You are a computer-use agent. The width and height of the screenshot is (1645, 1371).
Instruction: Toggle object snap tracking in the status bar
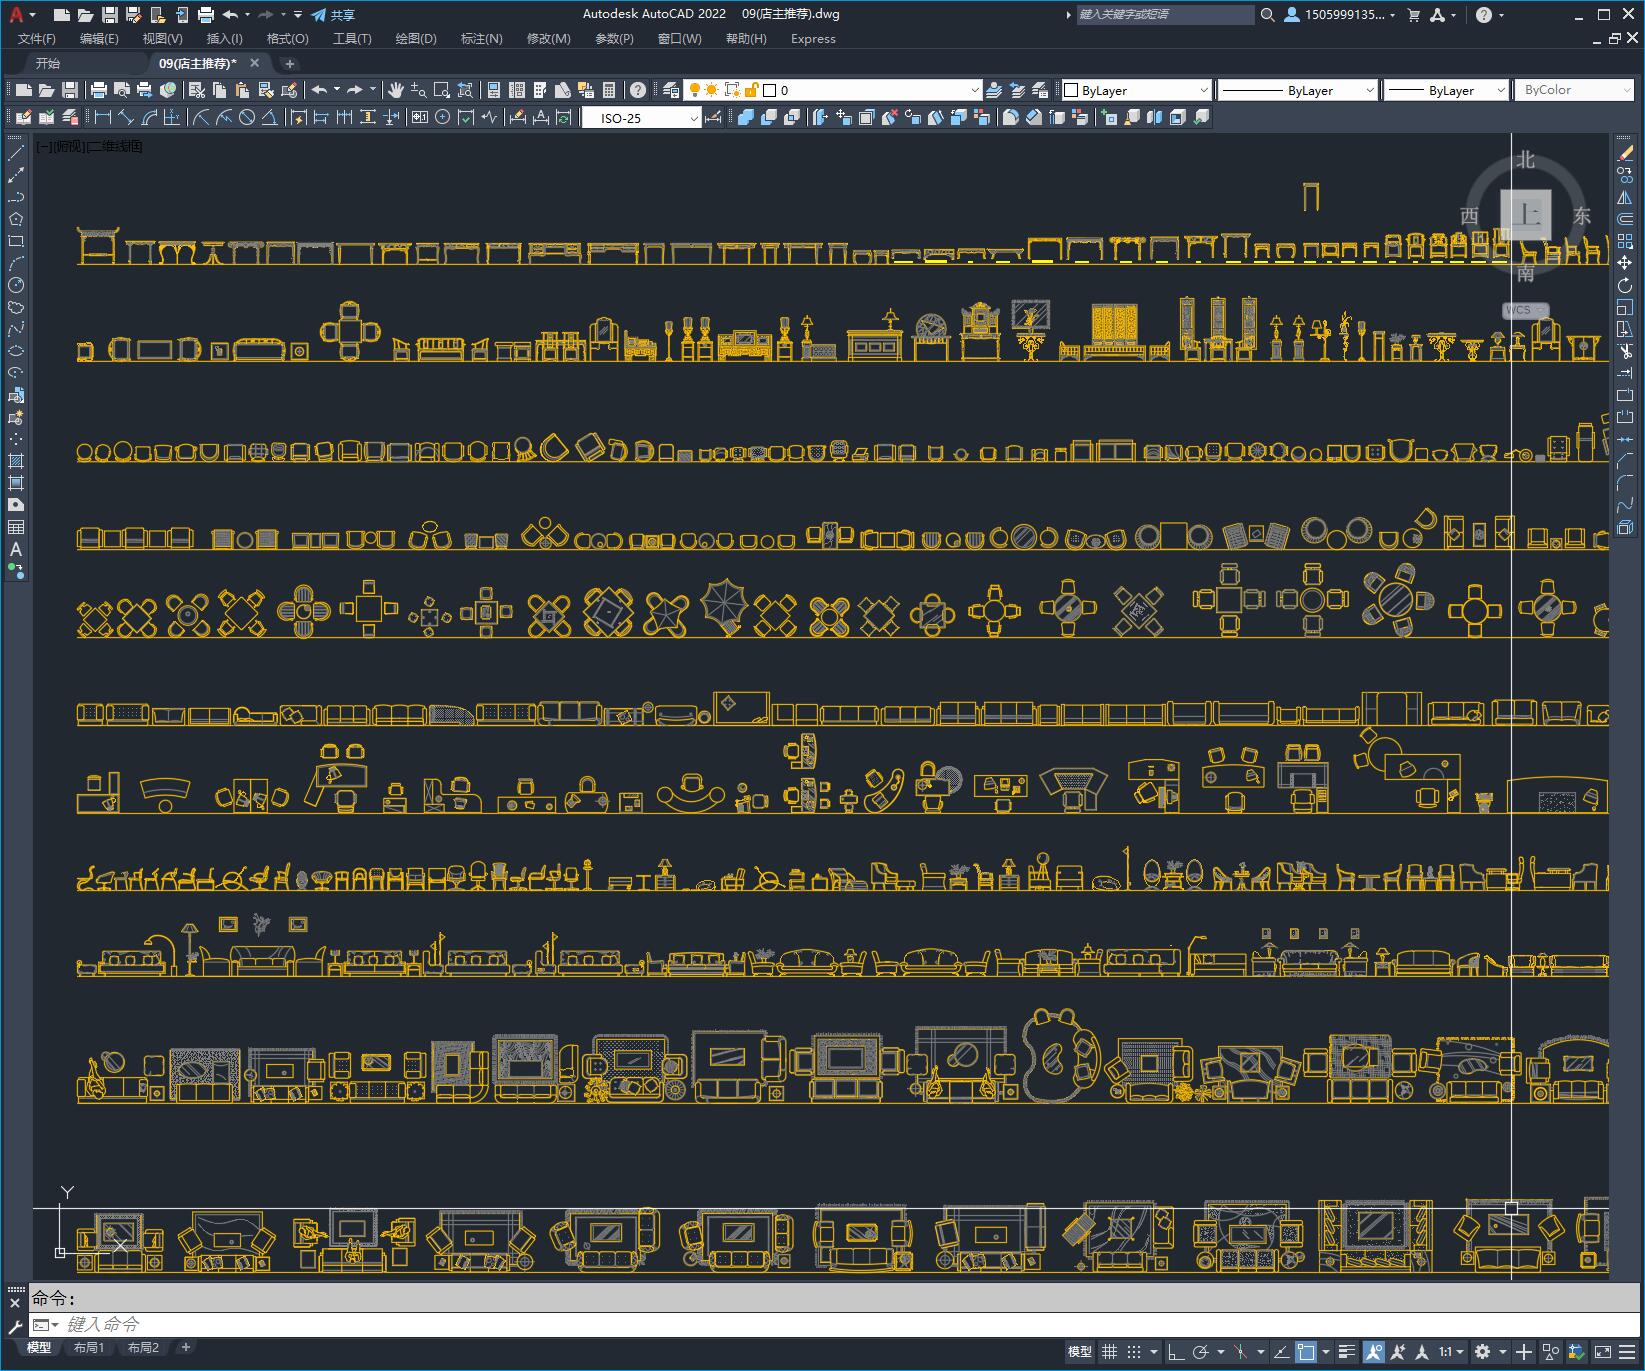click(1282, 1352)
